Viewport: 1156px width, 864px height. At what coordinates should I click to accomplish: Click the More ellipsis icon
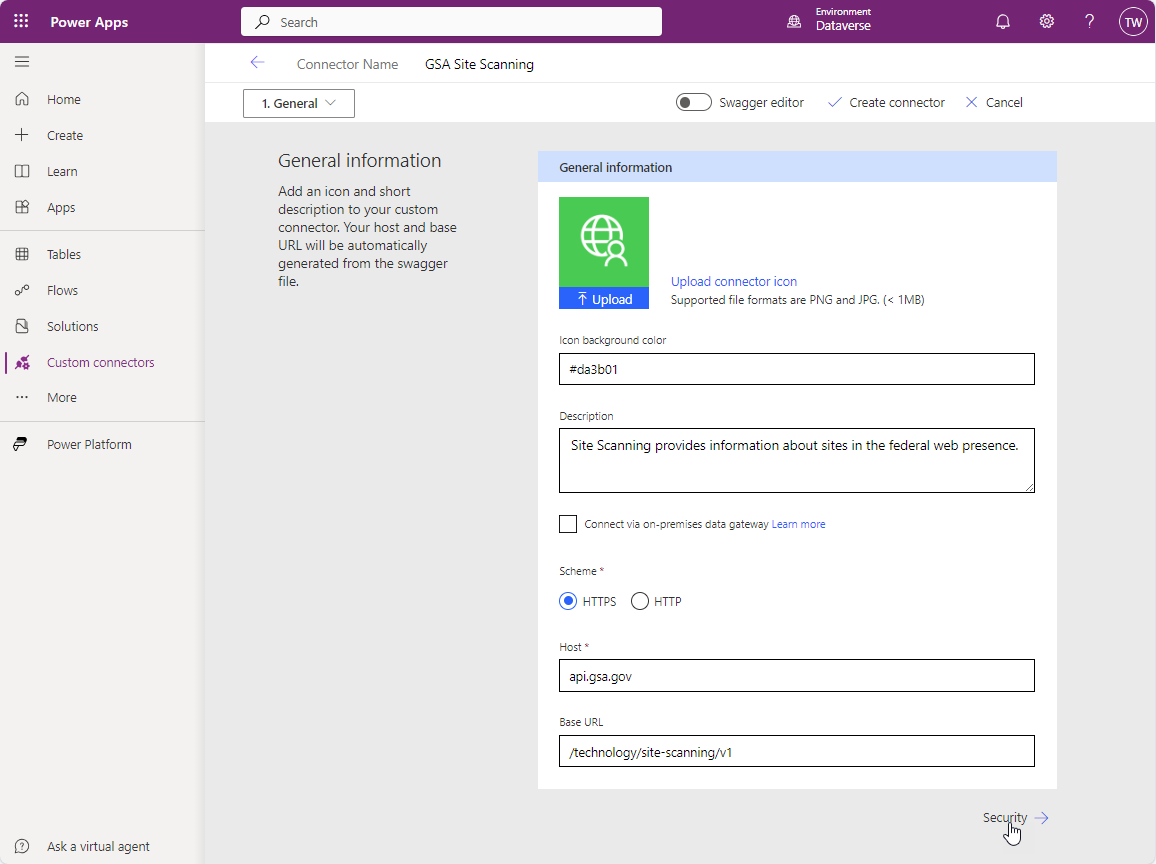click(22, 397)
